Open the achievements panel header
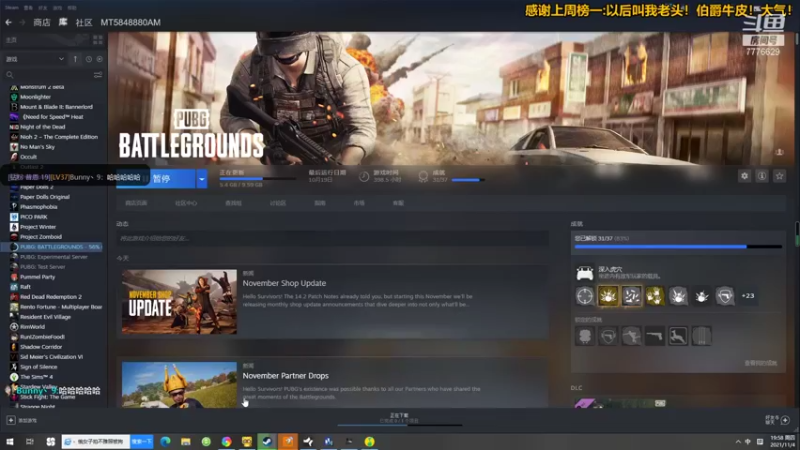 577,224
